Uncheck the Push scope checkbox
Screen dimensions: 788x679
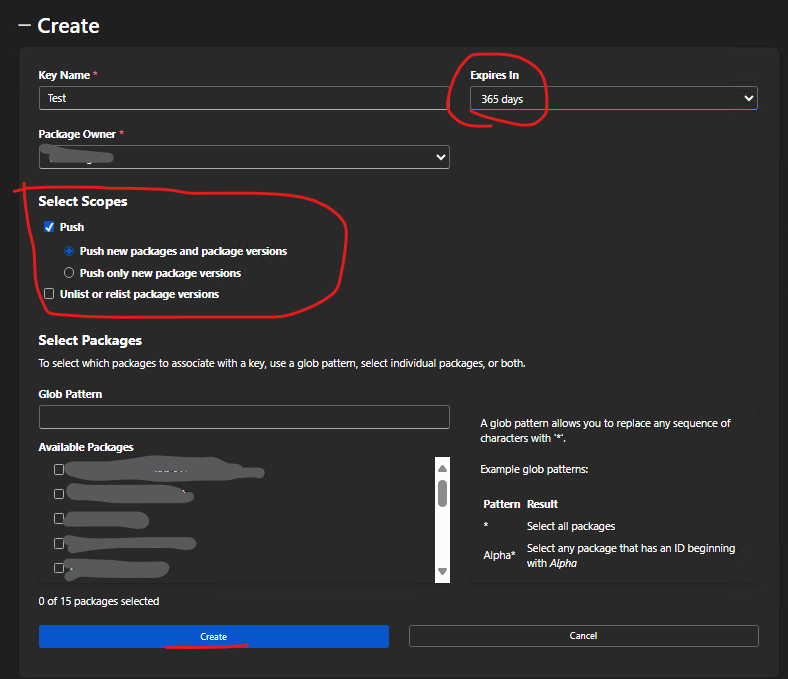[49, 227]
